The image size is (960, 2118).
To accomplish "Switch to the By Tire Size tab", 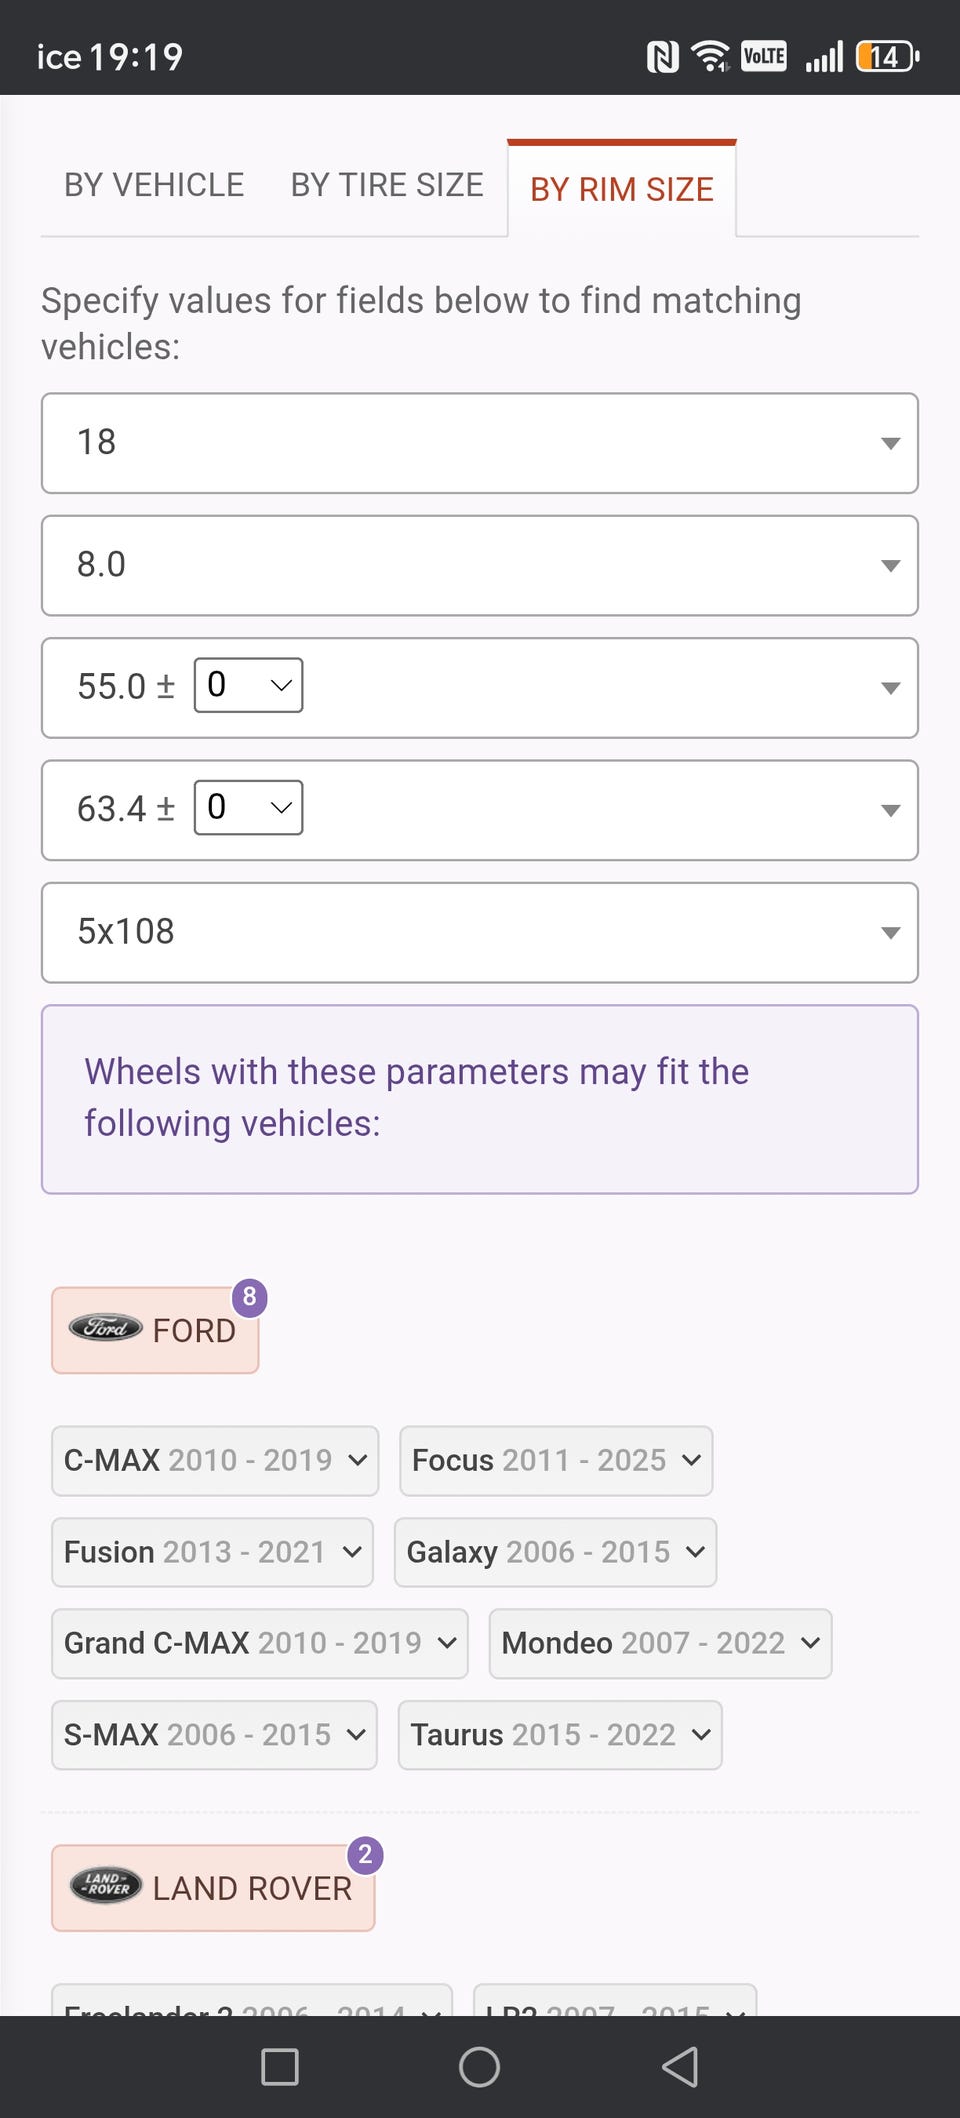I will point(387,185).
